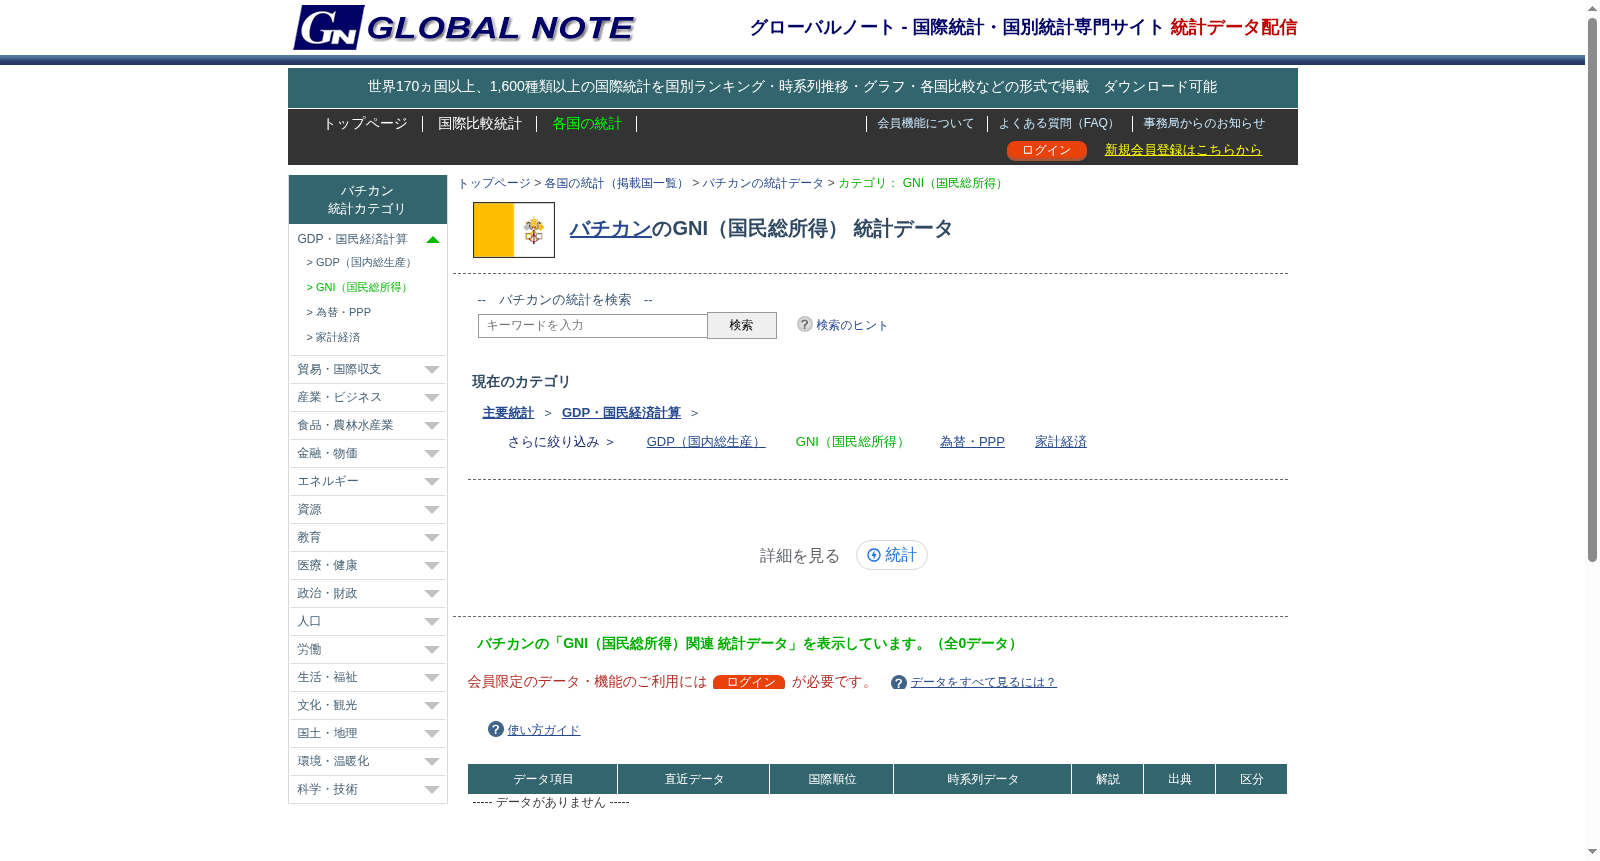
Task: Click the 統計 detail button
Action: coord(892,555)
